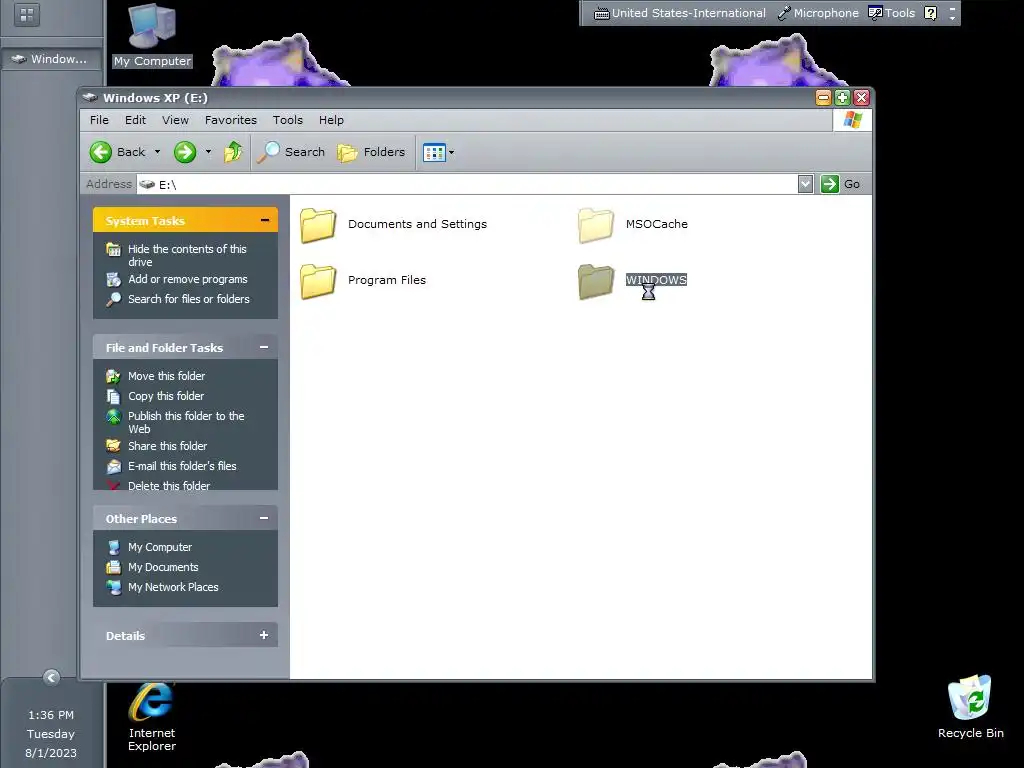This screenshot has height=768, width=1024.
Task: Open the Edit menu
Action: click(x=135, y=120)
